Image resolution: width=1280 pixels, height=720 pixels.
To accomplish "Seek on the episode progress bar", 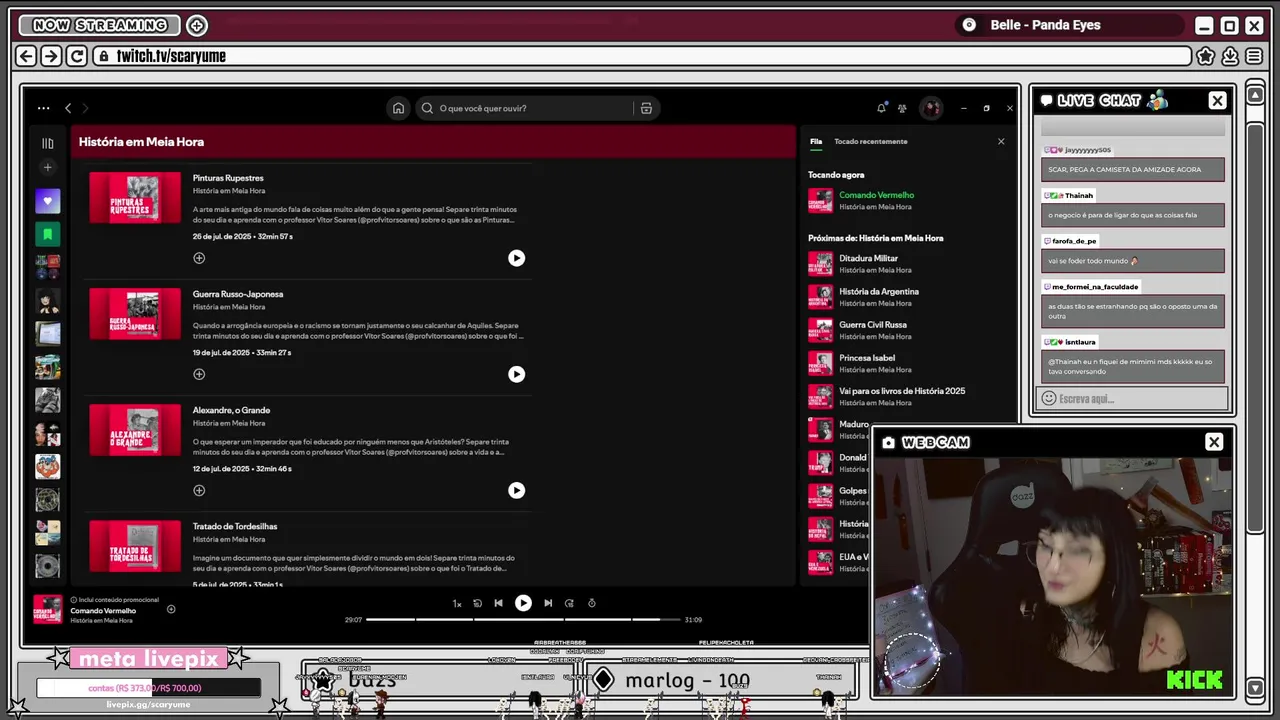I will (522, 620).
